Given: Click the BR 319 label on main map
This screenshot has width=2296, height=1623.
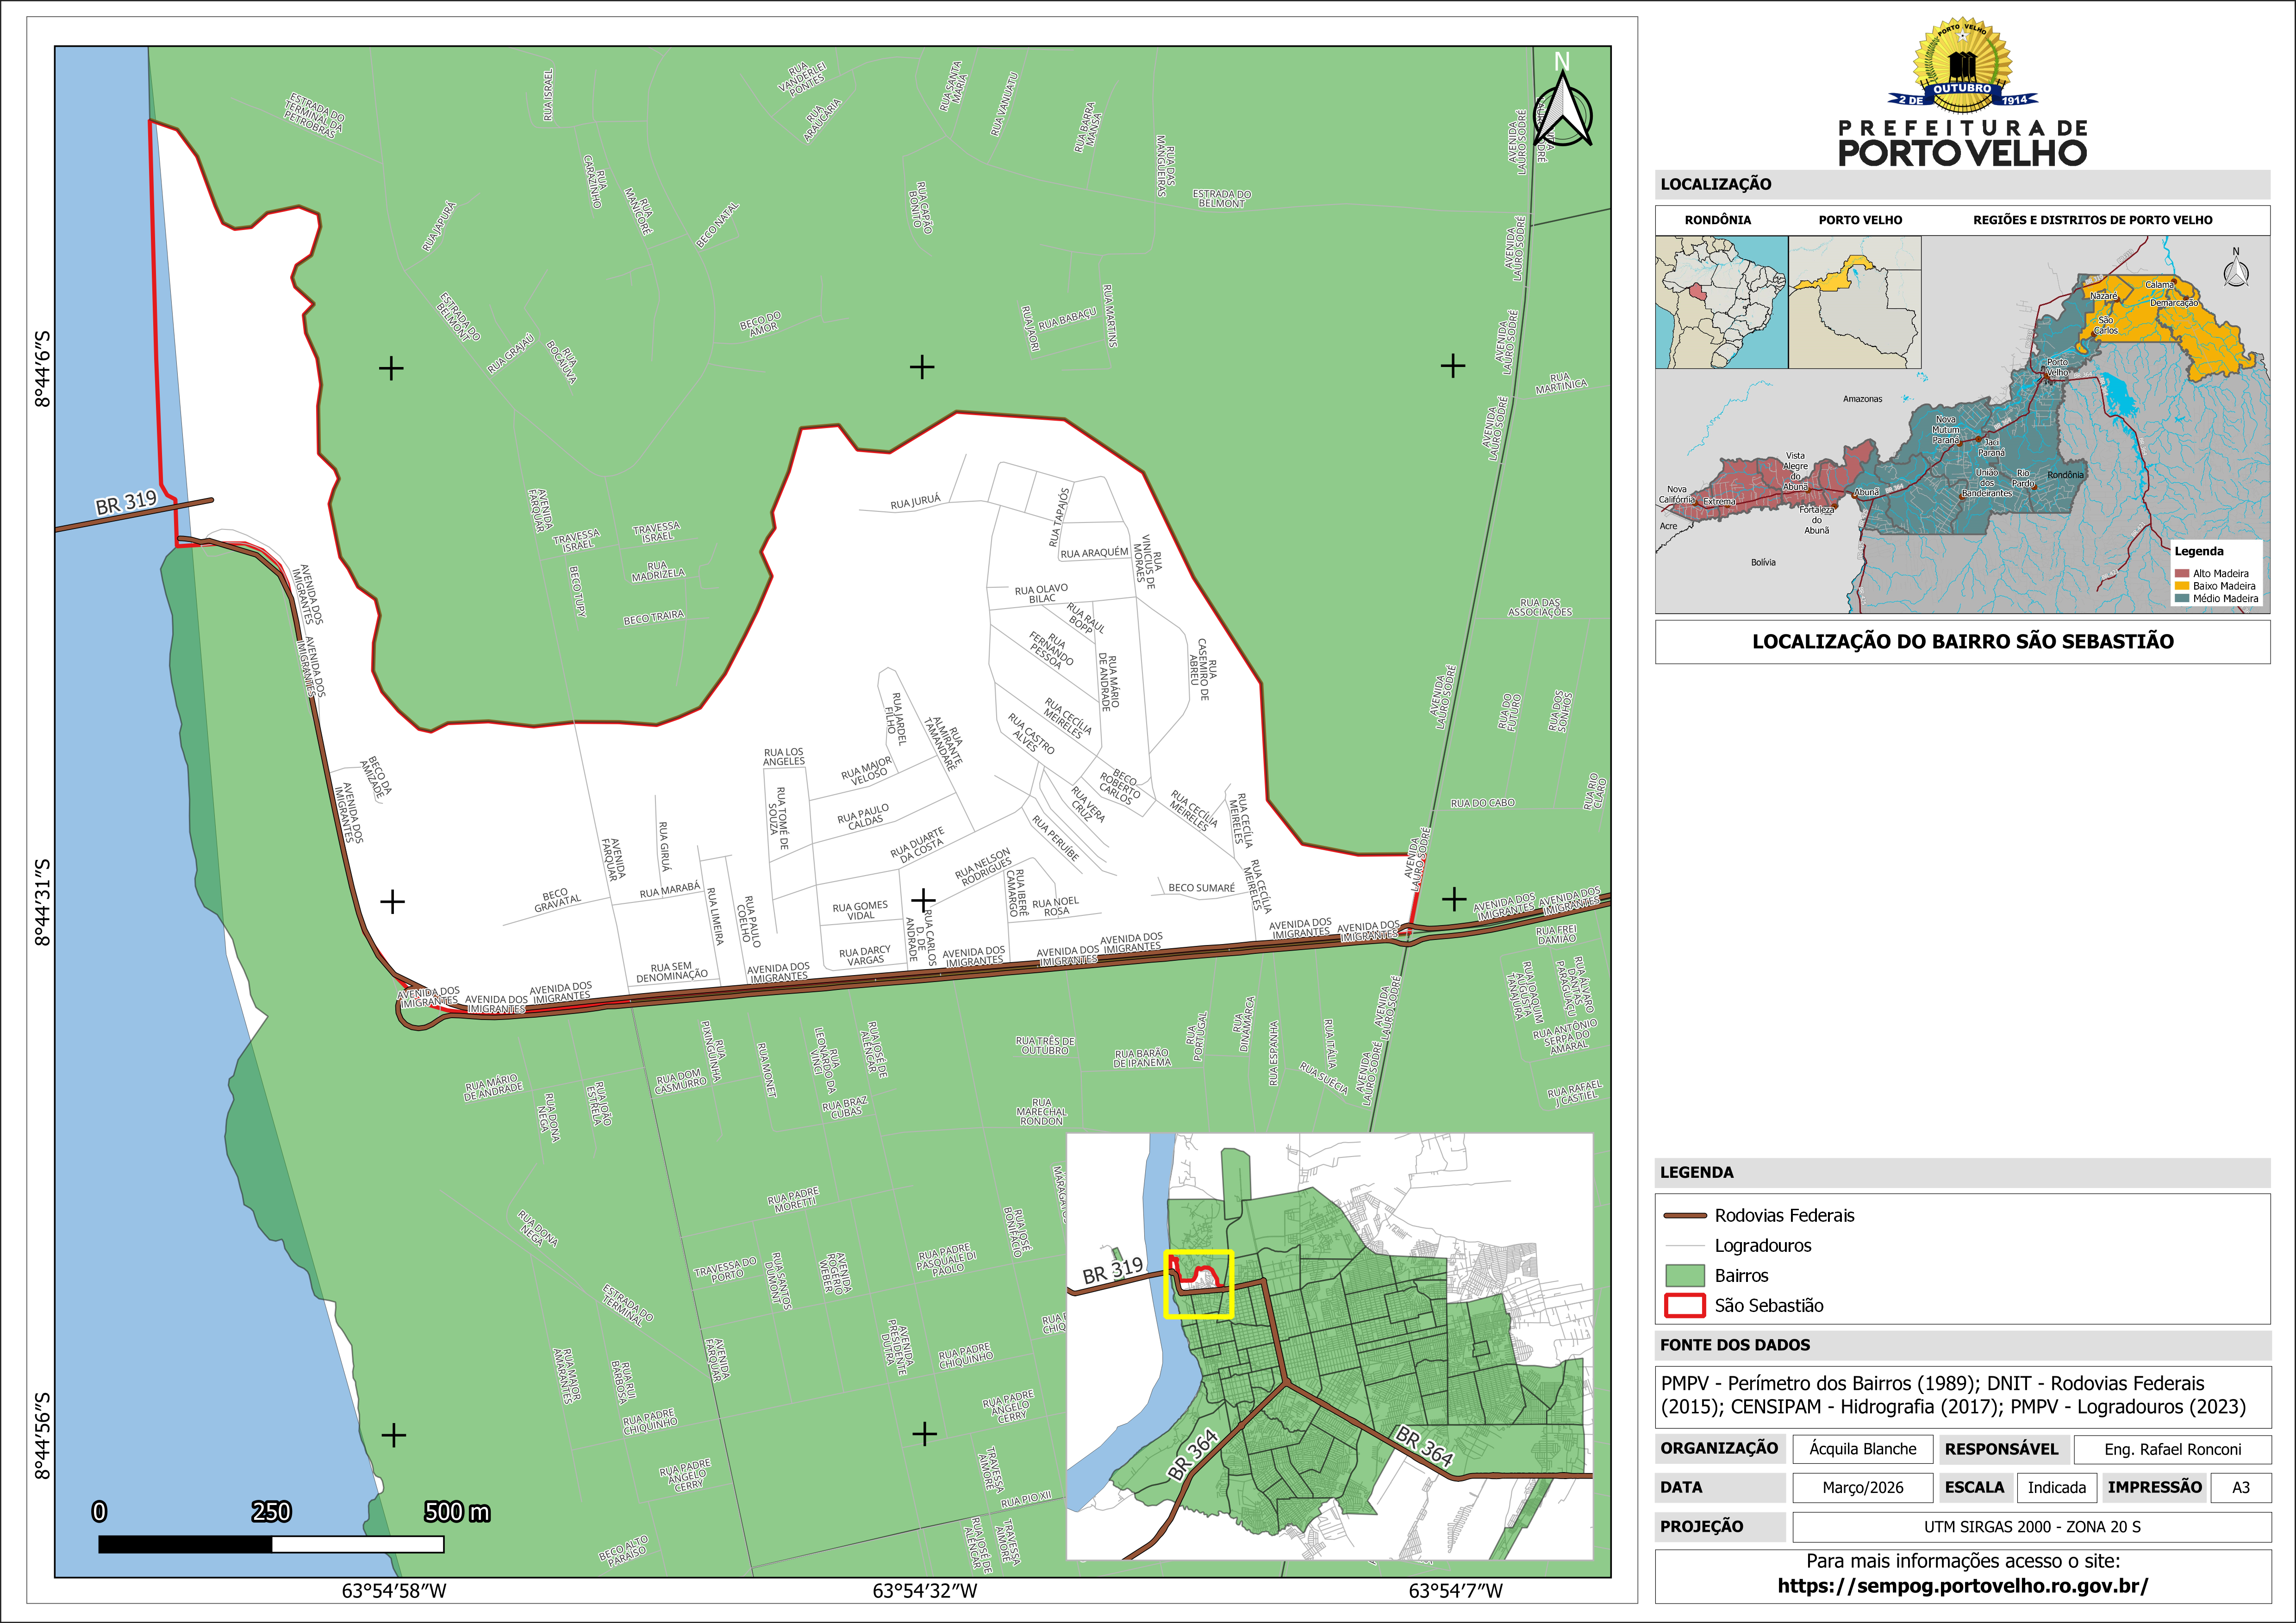Looking at the screenshot, I should pyautogui.click(x=126, y=503).
